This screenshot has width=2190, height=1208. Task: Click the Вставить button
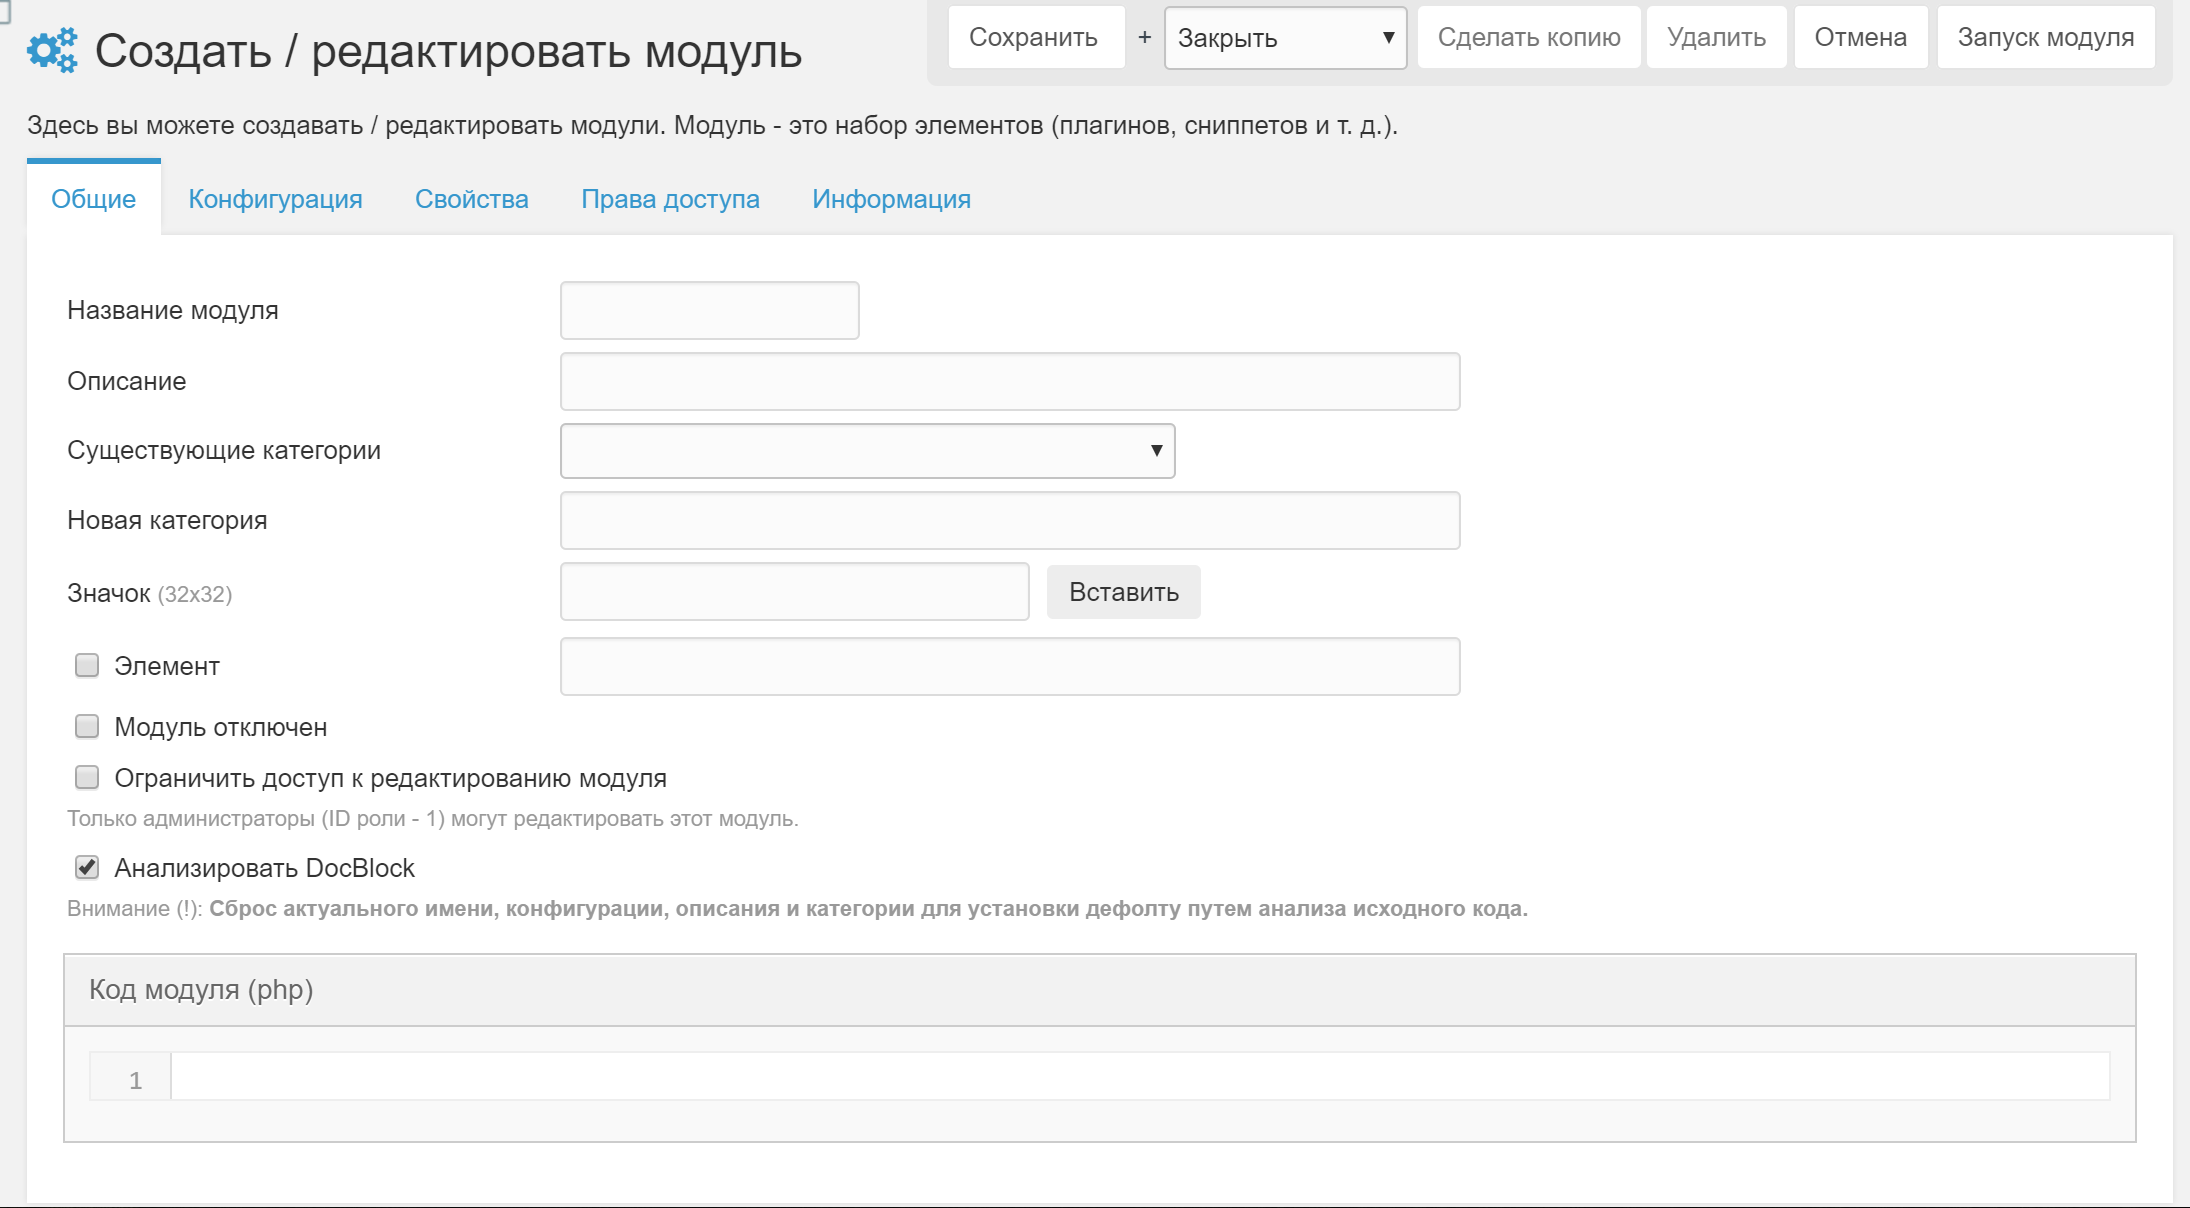[1124, 592]
